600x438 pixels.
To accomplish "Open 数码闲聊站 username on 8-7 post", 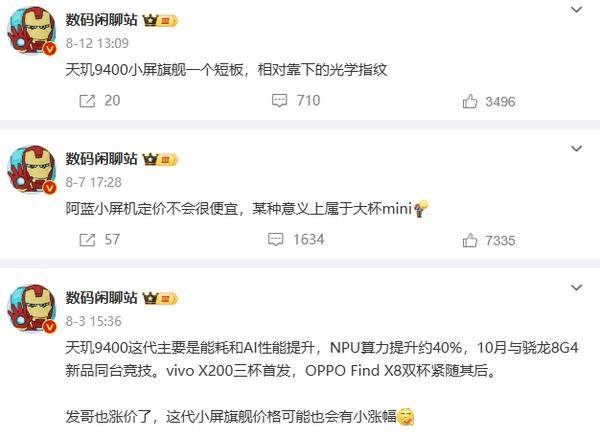I will tap(101, 159).
